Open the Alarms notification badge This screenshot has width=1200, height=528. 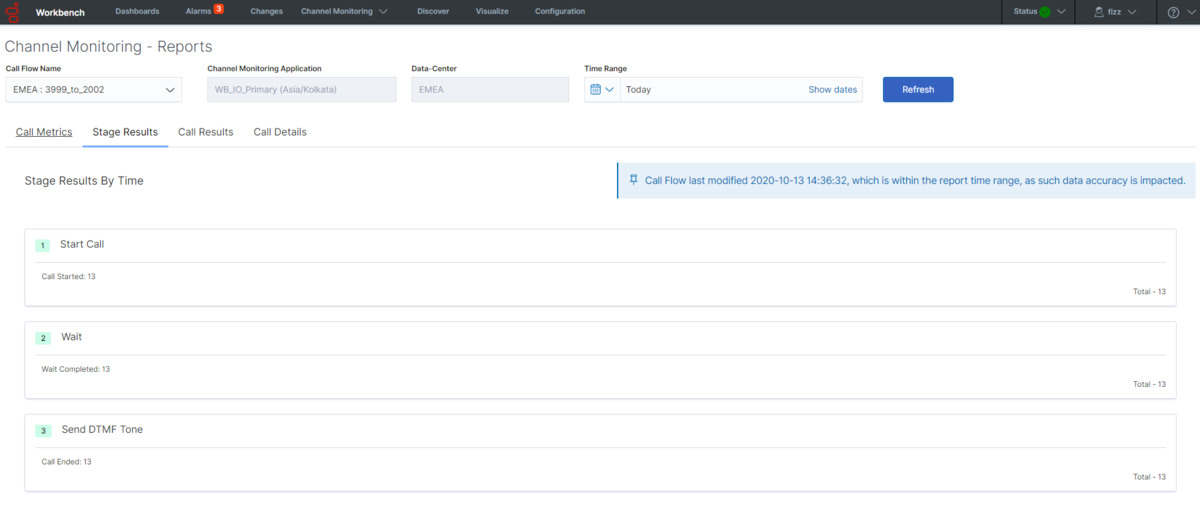click(219, 8)
